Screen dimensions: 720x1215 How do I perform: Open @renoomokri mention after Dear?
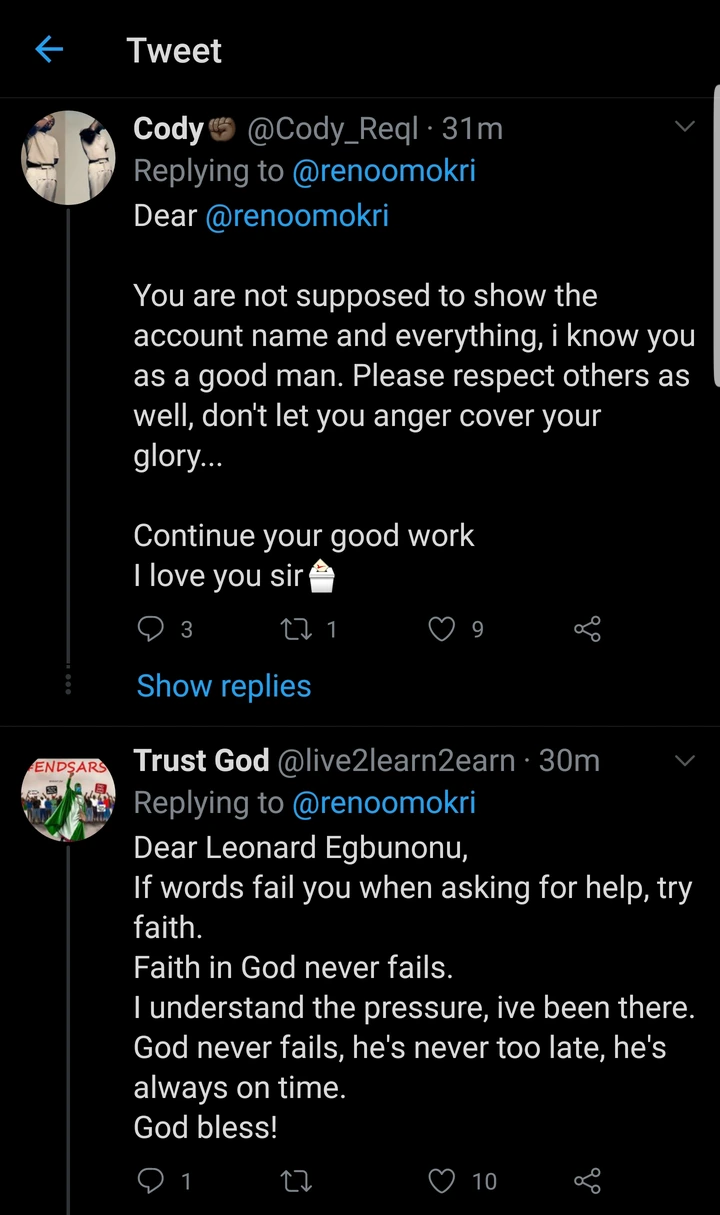coord(296,215)
